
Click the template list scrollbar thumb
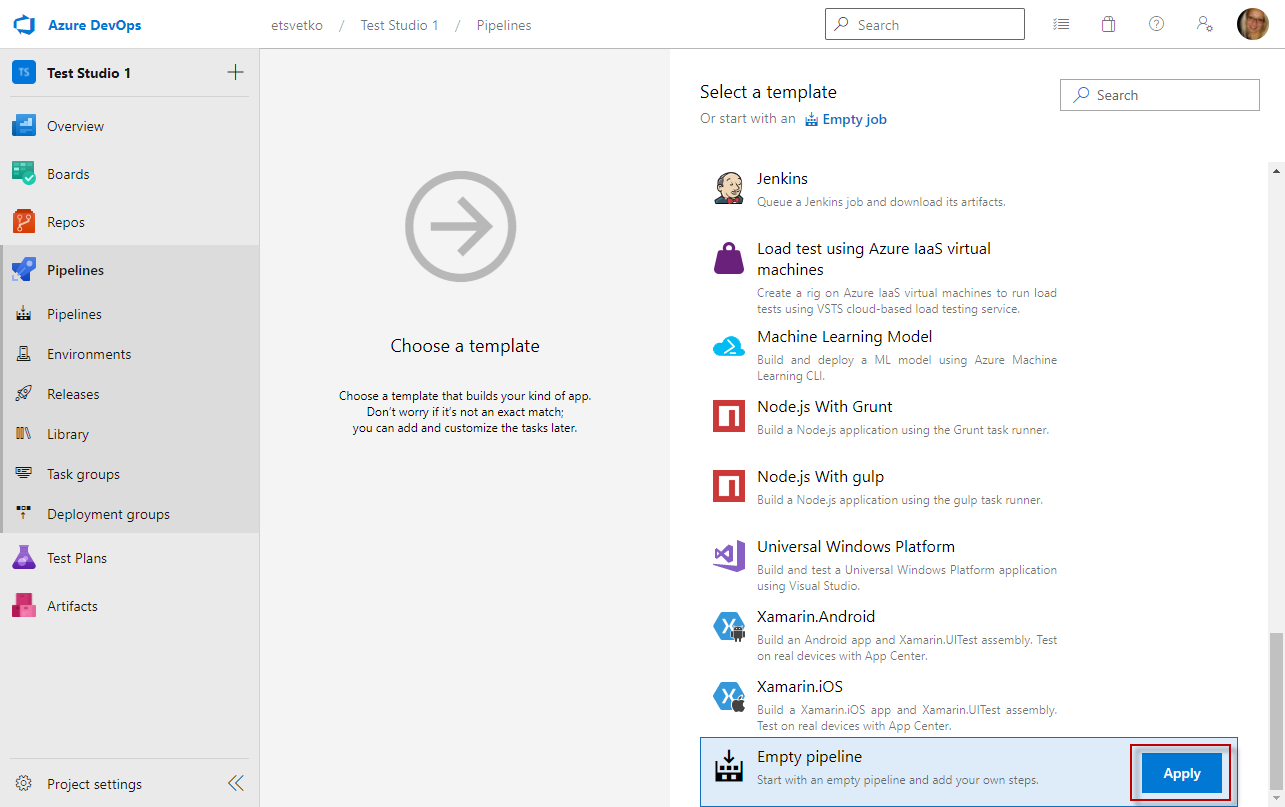point(1274,711)
